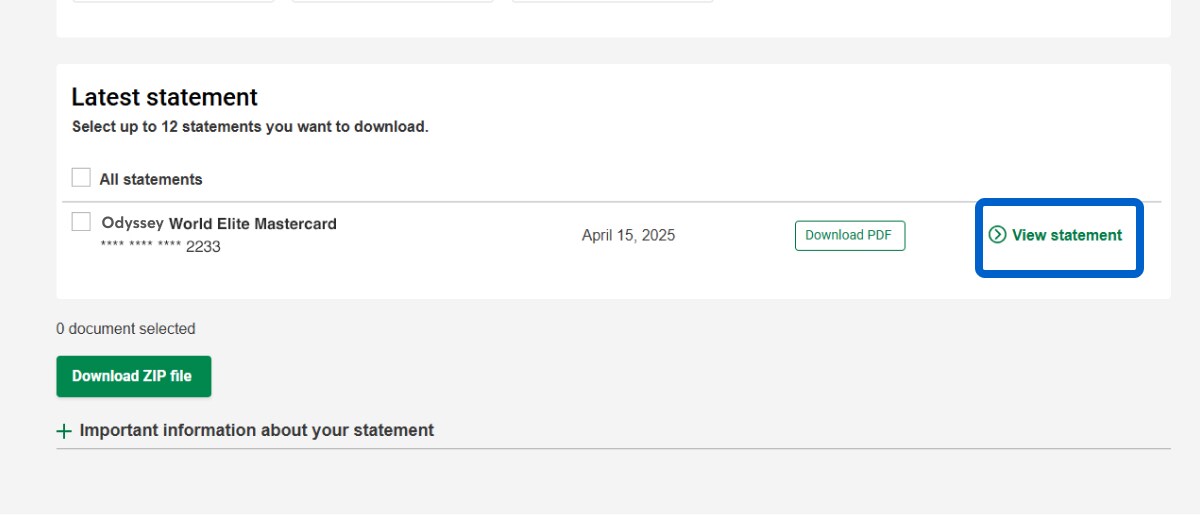
Task: Tick the All statements checkbox
Action: [x=81, y=178]
